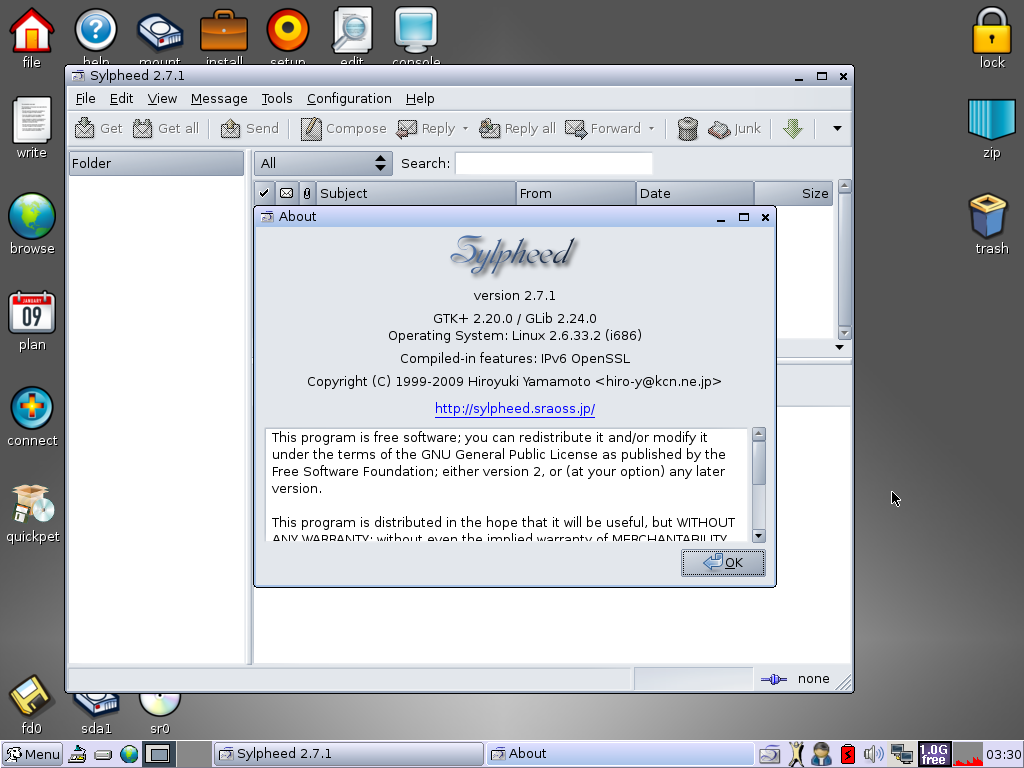Sort by Date column header
Image resolution: width=1024 pixels, height=768 pixels.
pos(695,193)
